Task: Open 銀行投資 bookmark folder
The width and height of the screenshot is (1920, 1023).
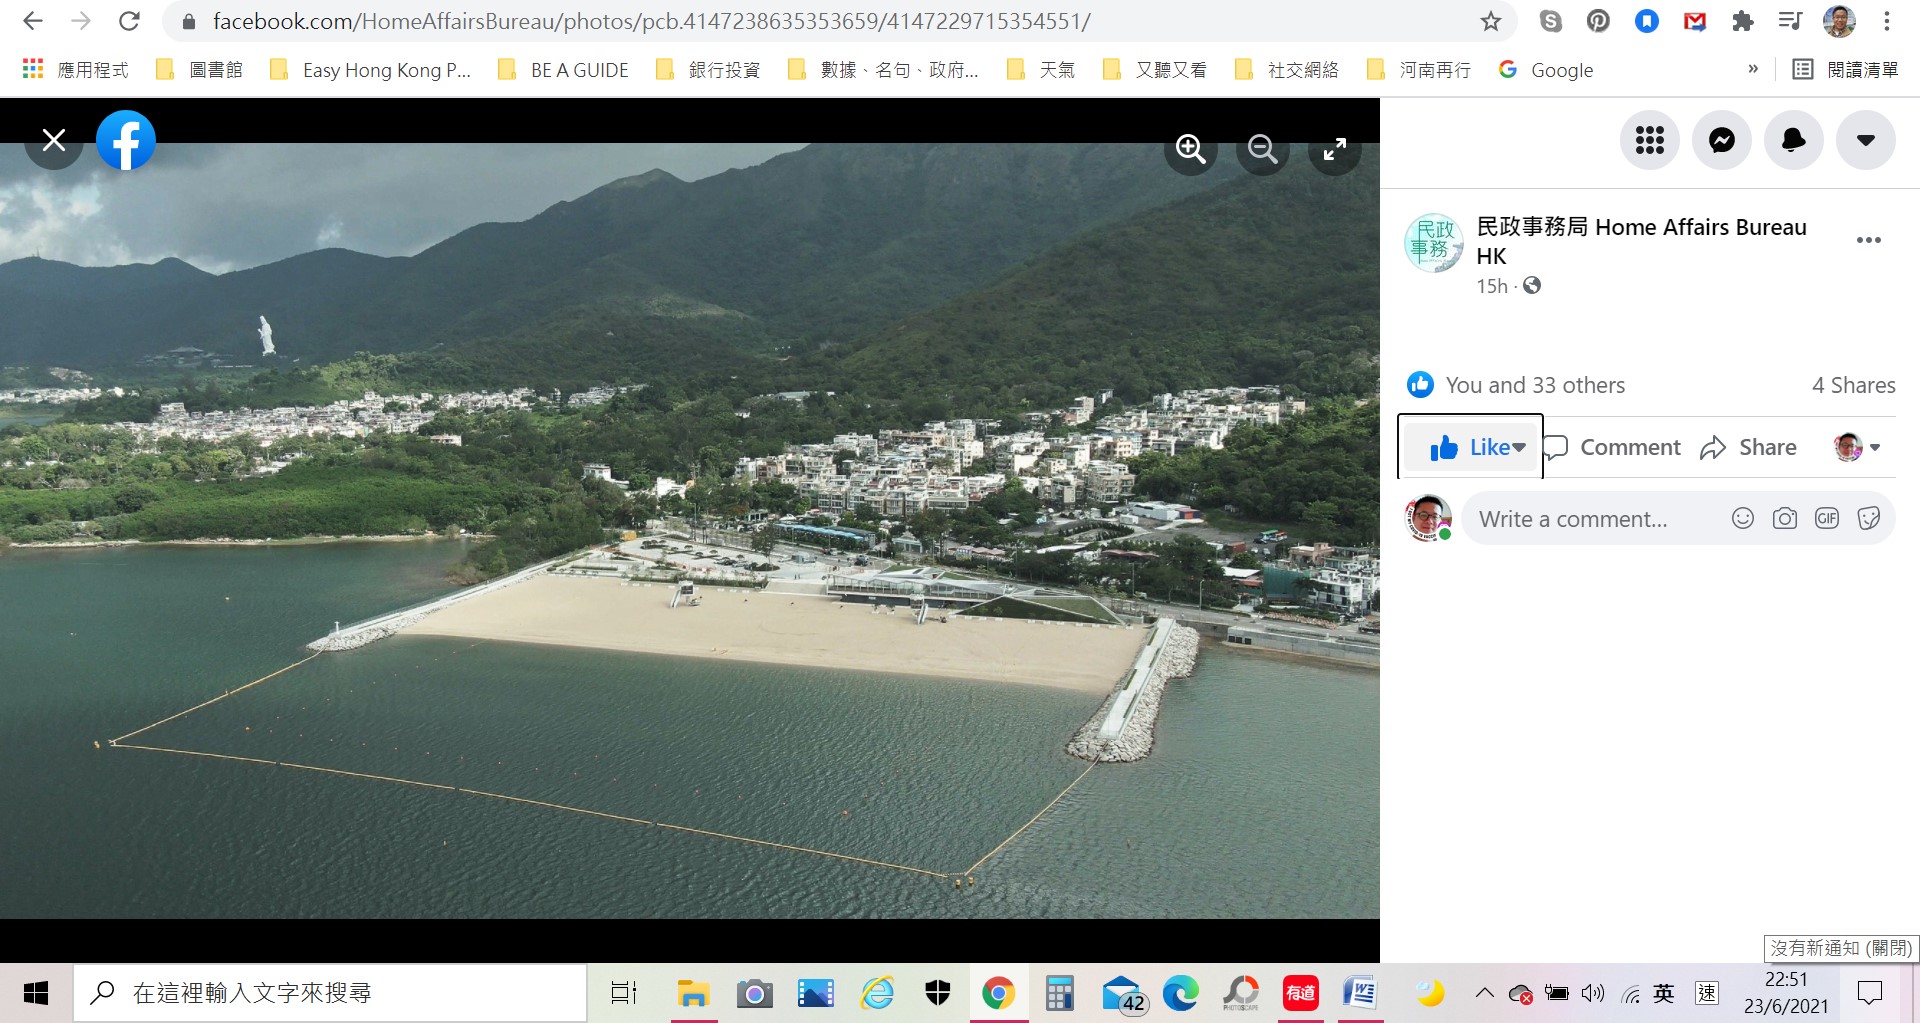Action: (x=708, y=69)
